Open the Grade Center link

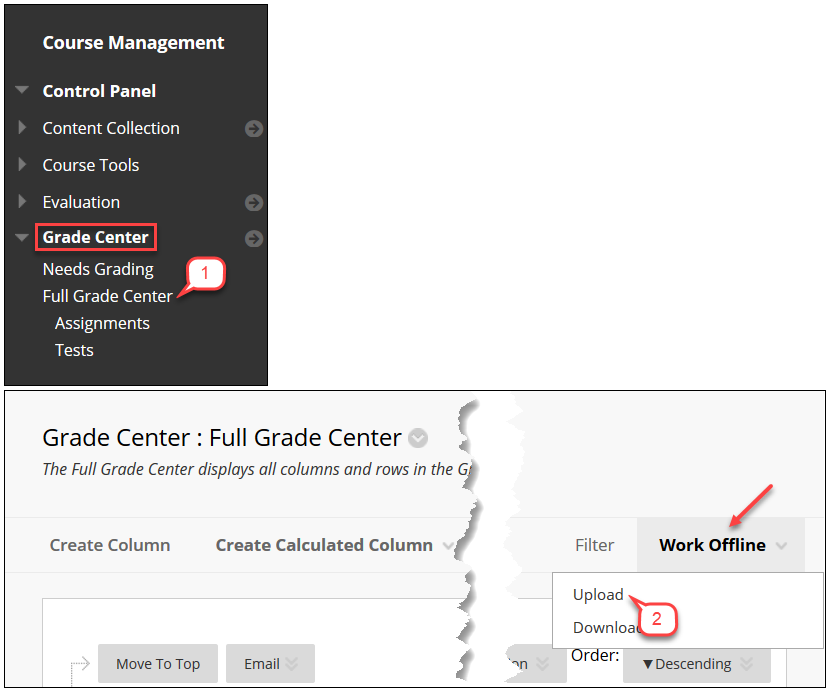(95, 237)
